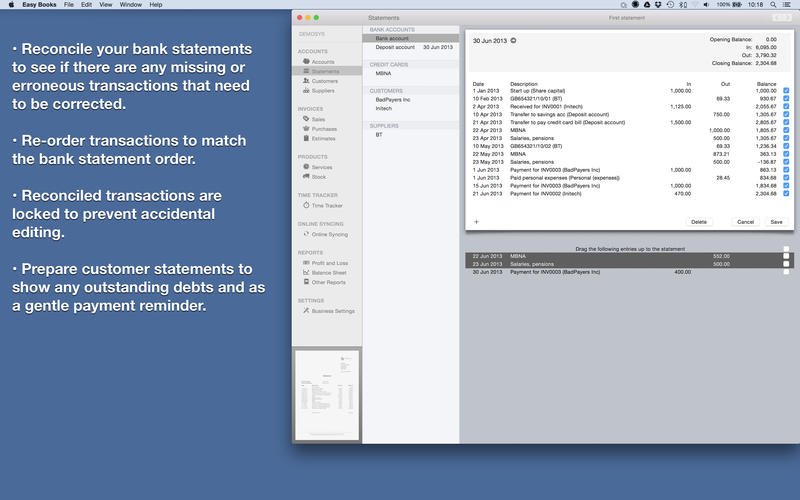800x500 pixels.
Task: Untick the Payment for INV0002 (Initech) row
Action: click(x=786, y=193)
